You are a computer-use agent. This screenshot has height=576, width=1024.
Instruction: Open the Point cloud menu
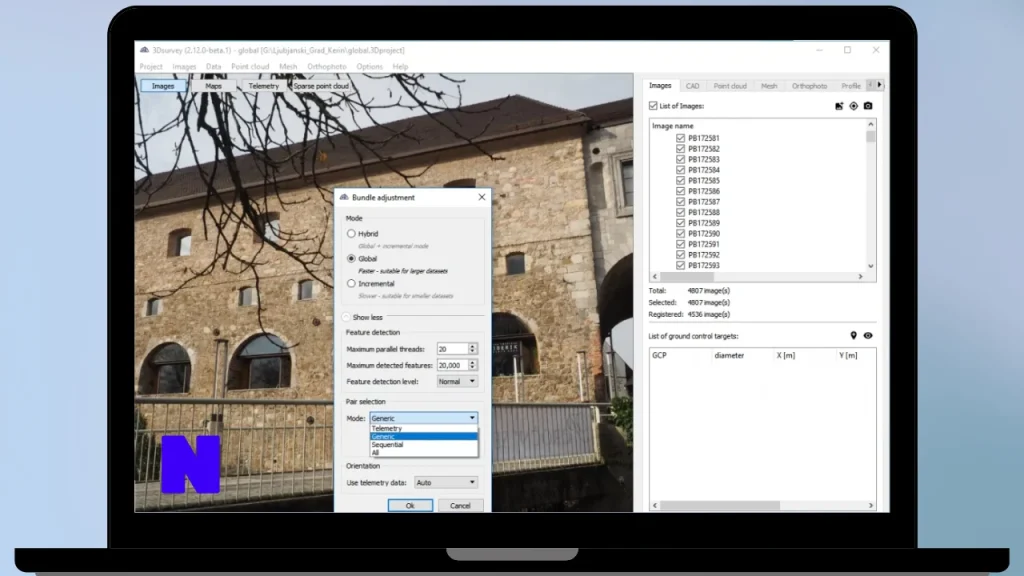[250, 67]
